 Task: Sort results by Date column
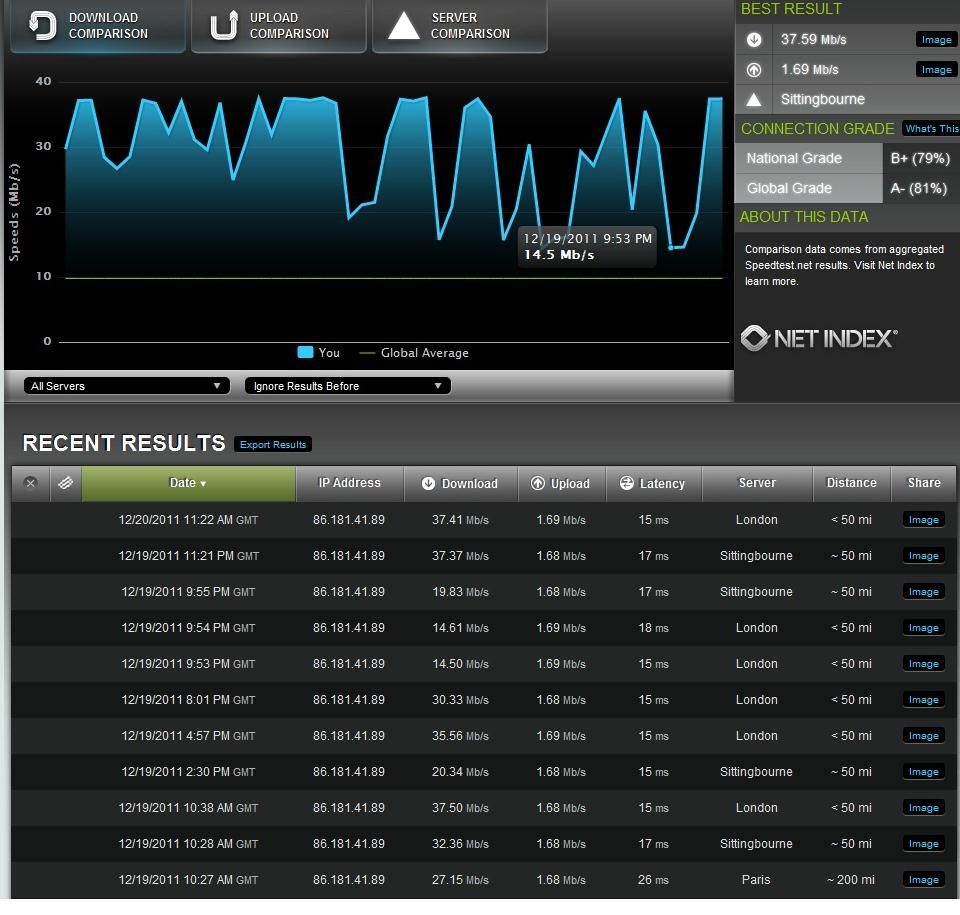pos(189,483)
